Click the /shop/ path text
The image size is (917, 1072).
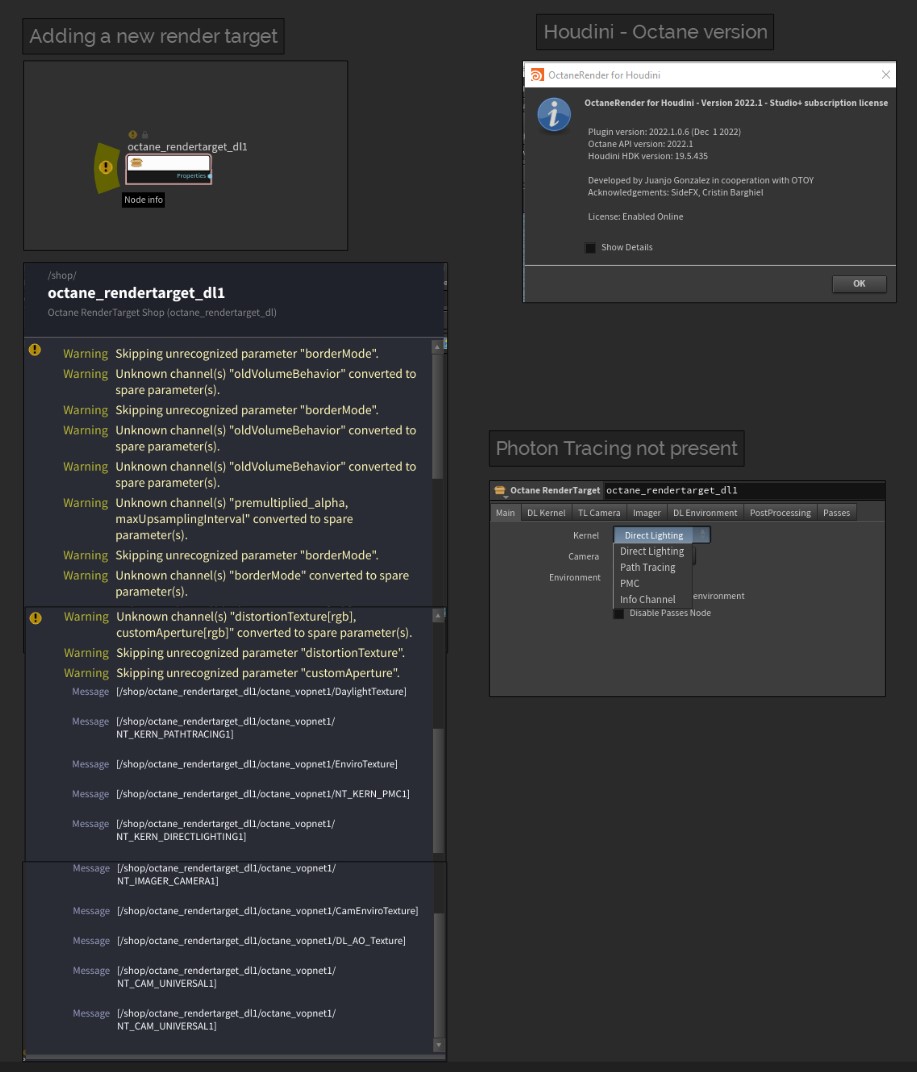62,276
